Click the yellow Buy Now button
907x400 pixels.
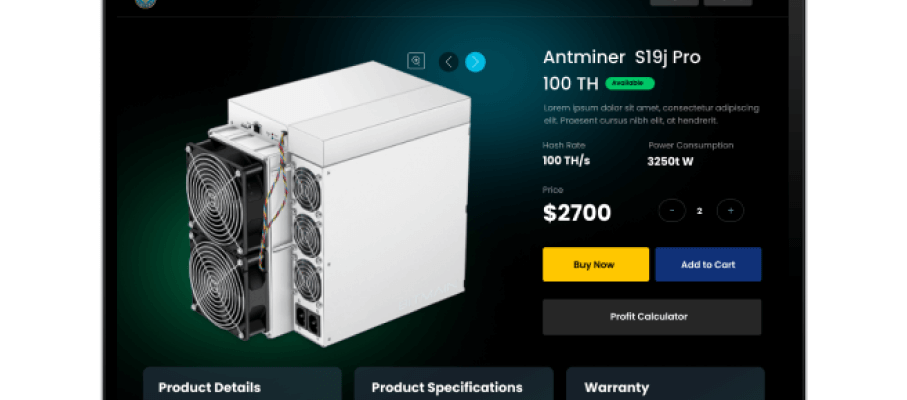(596, 265)
